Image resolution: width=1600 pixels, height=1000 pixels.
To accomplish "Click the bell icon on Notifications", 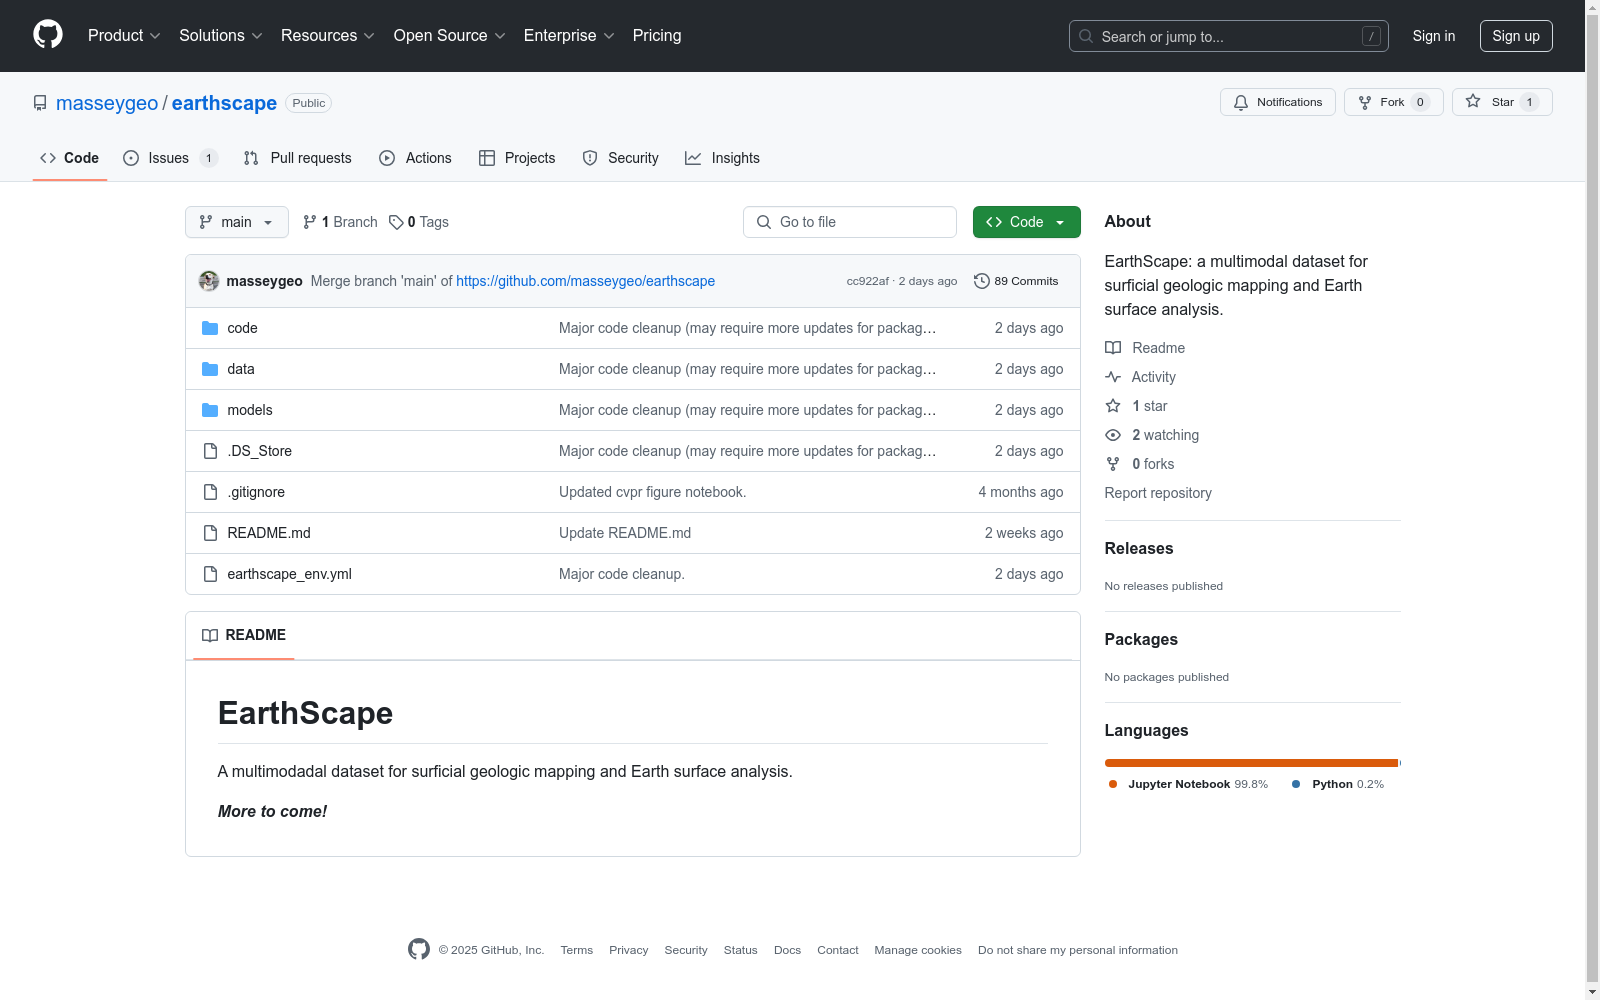I will tap(1241, 102).
